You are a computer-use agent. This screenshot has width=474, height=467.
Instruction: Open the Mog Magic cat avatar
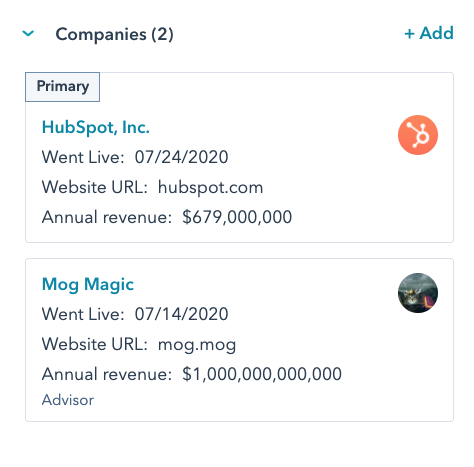418,293
